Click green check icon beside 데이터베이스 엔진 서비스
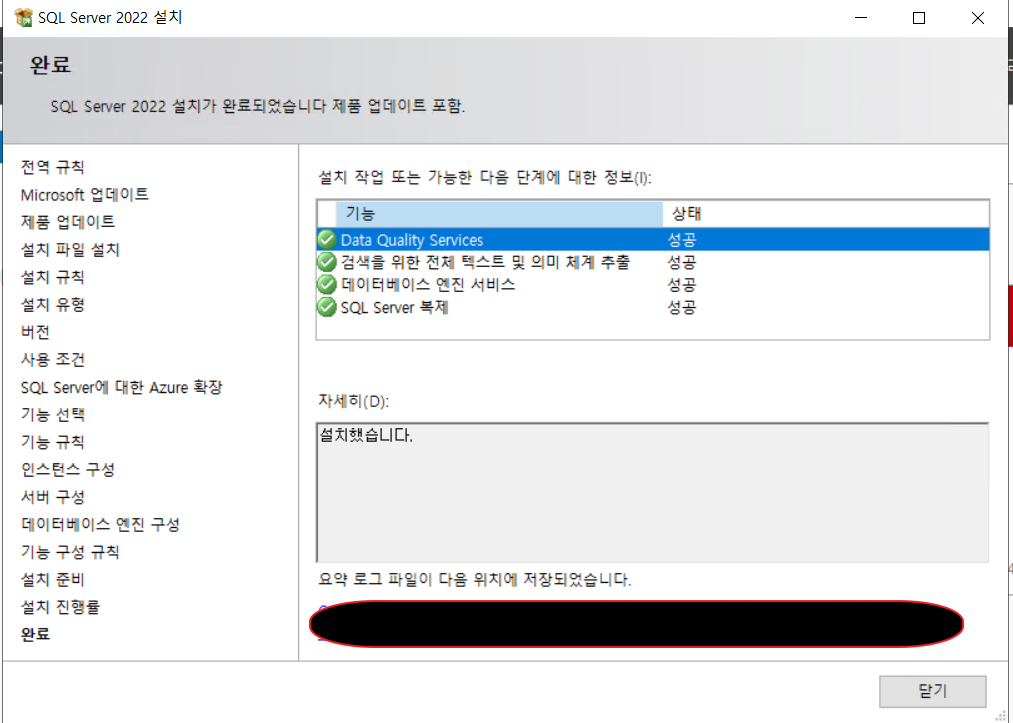The height and width of the screenshot is (723, 1013). click(x=327, y=284)
